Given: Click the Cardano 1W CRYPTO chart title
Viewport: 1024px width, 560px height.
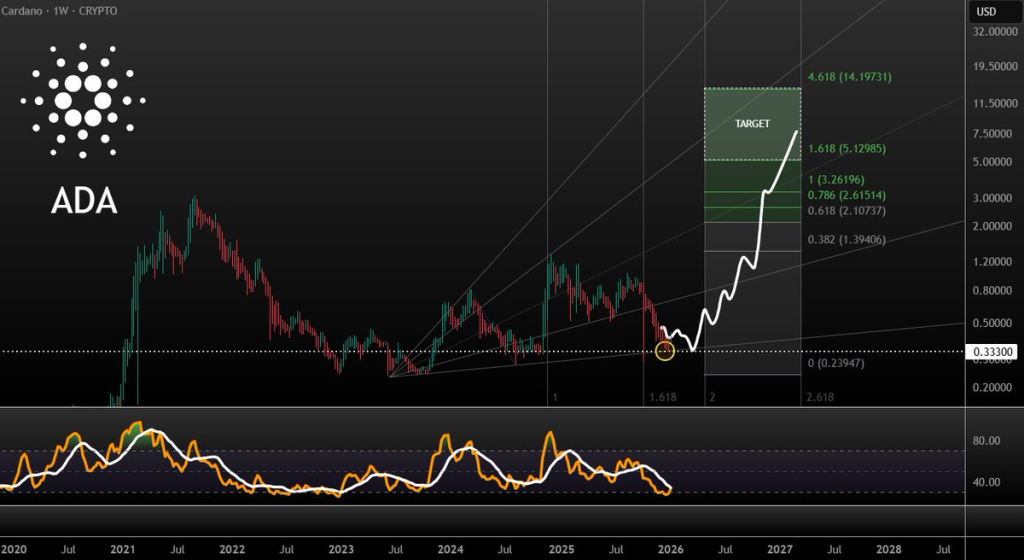Looking at the screenshot, I should pos(61,11).
